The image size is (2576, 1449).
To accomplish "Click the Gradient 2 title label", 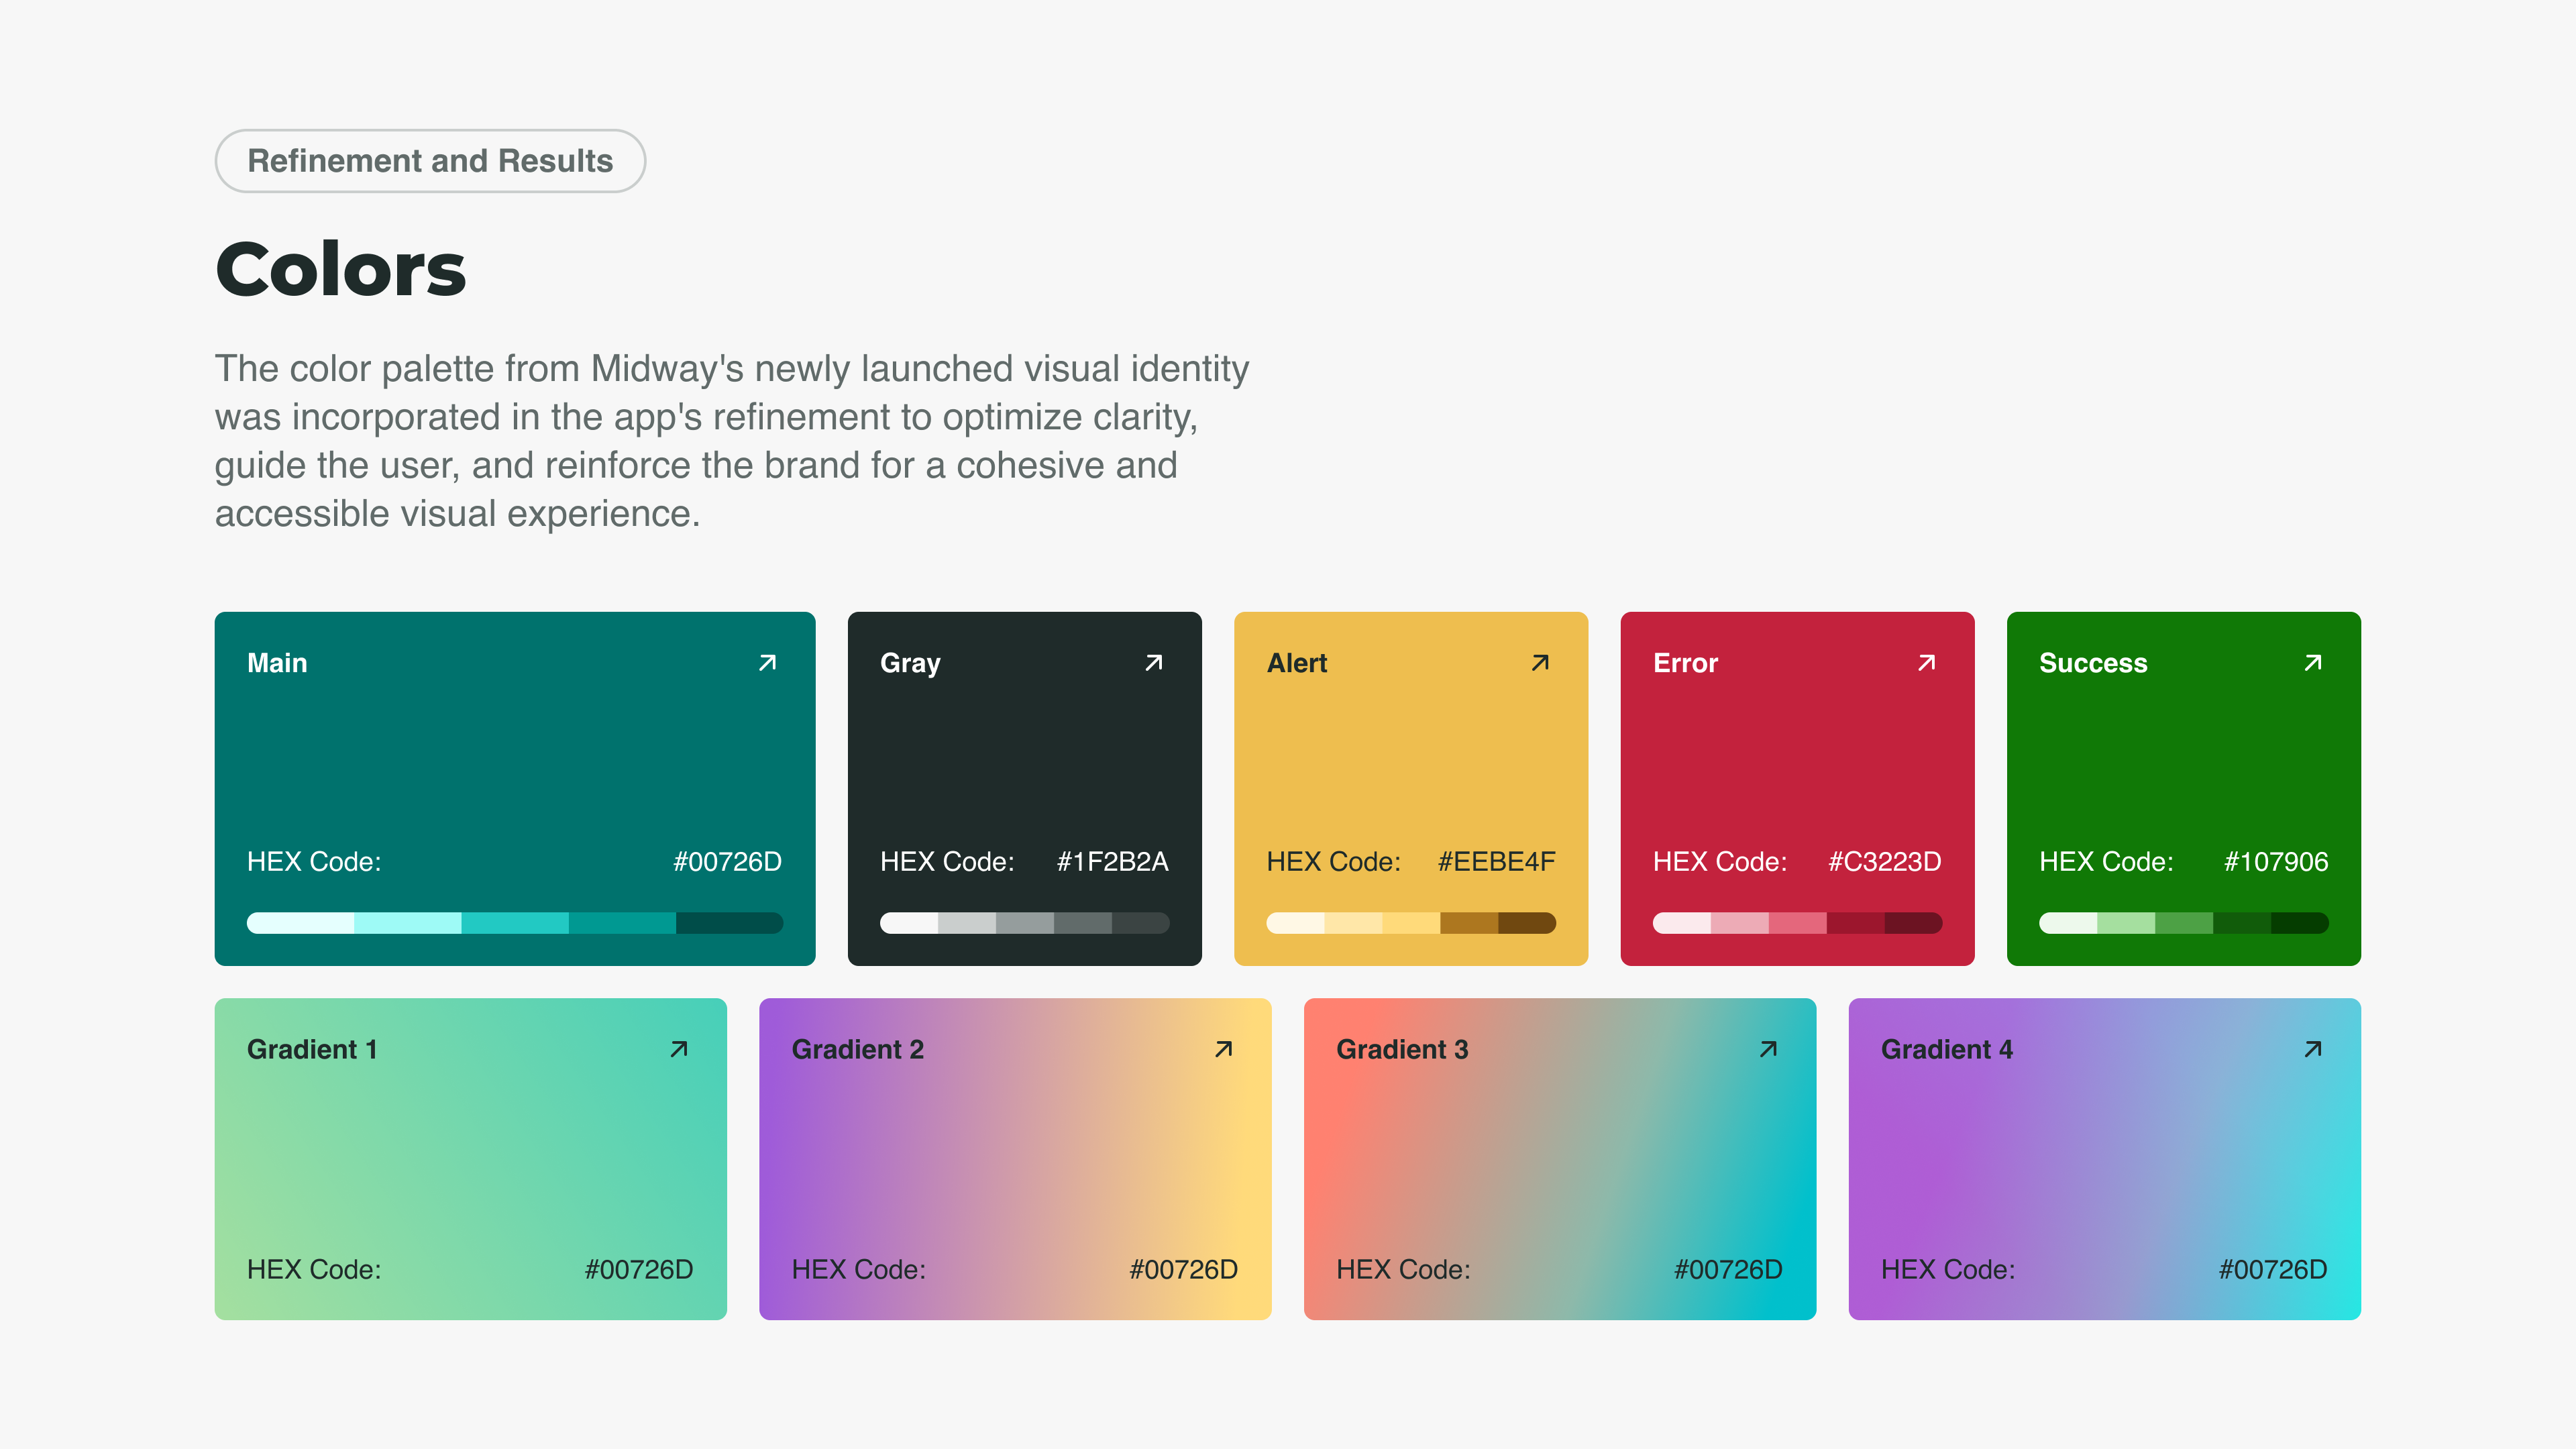I will [857, 1049].
